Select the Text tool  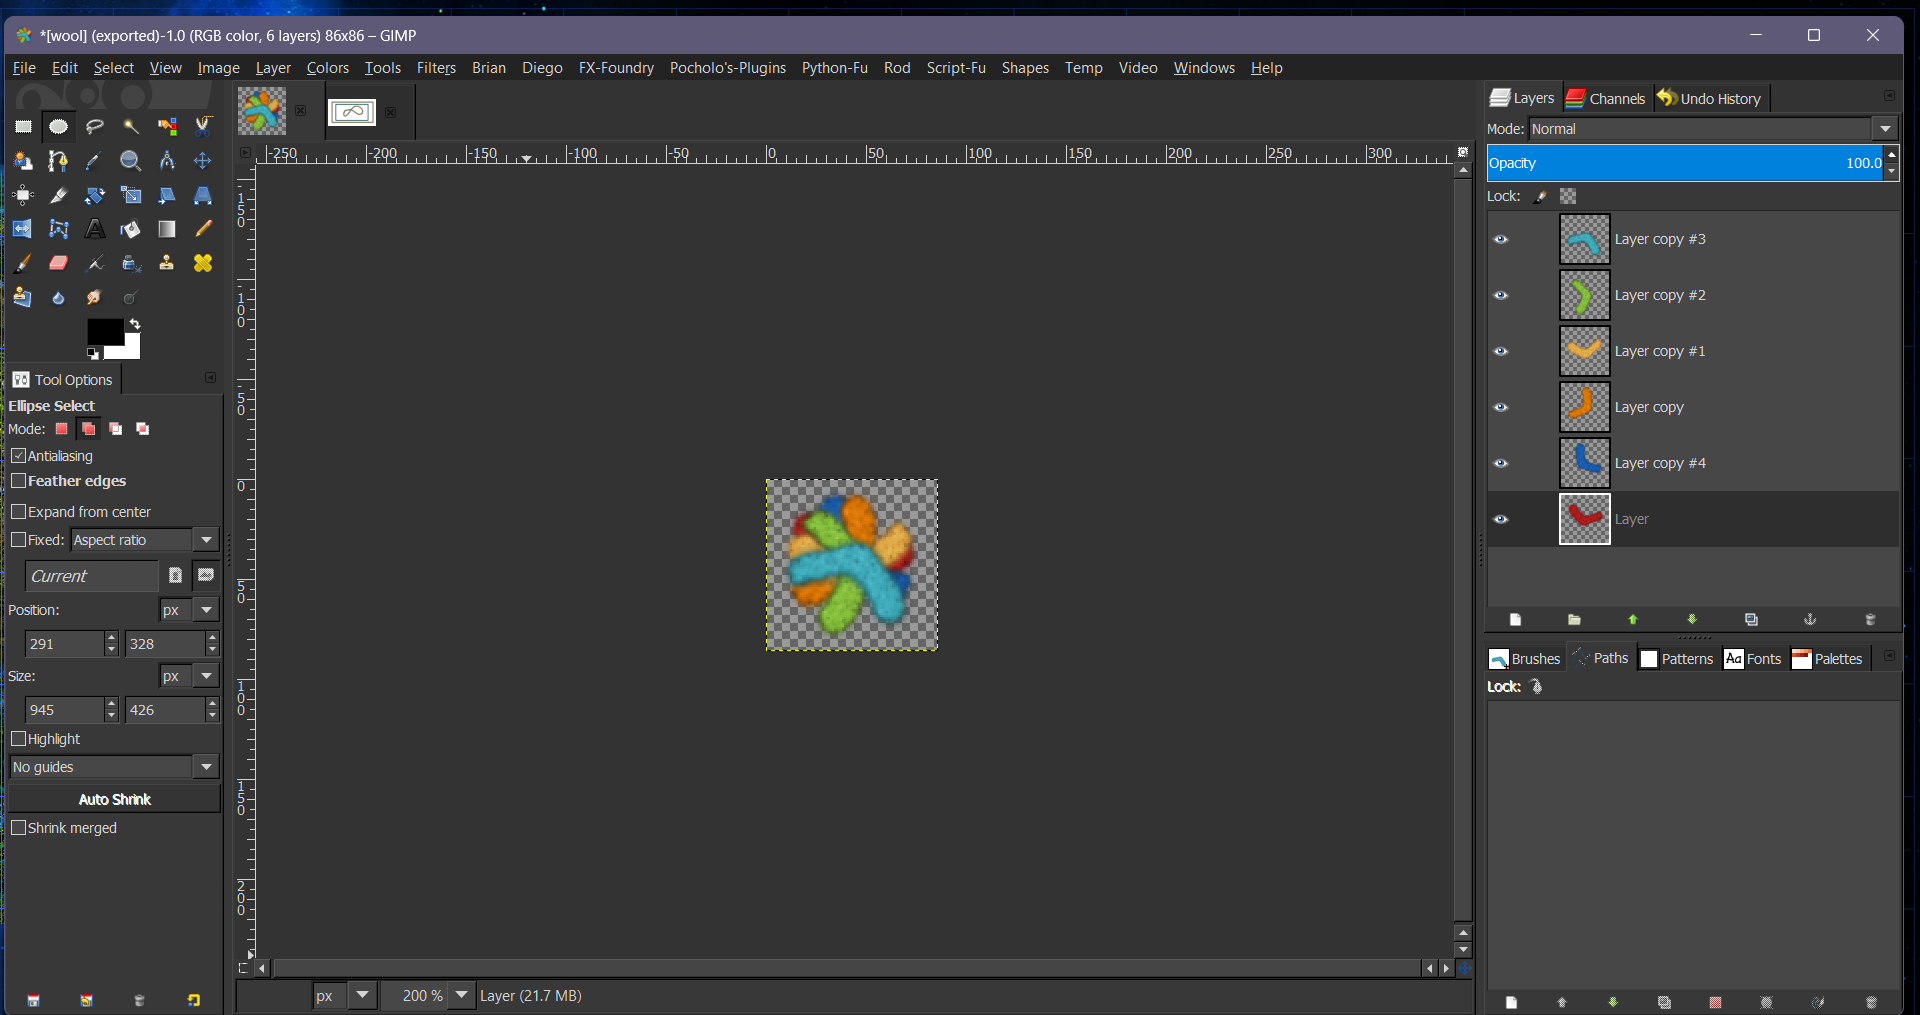(95, 229)
